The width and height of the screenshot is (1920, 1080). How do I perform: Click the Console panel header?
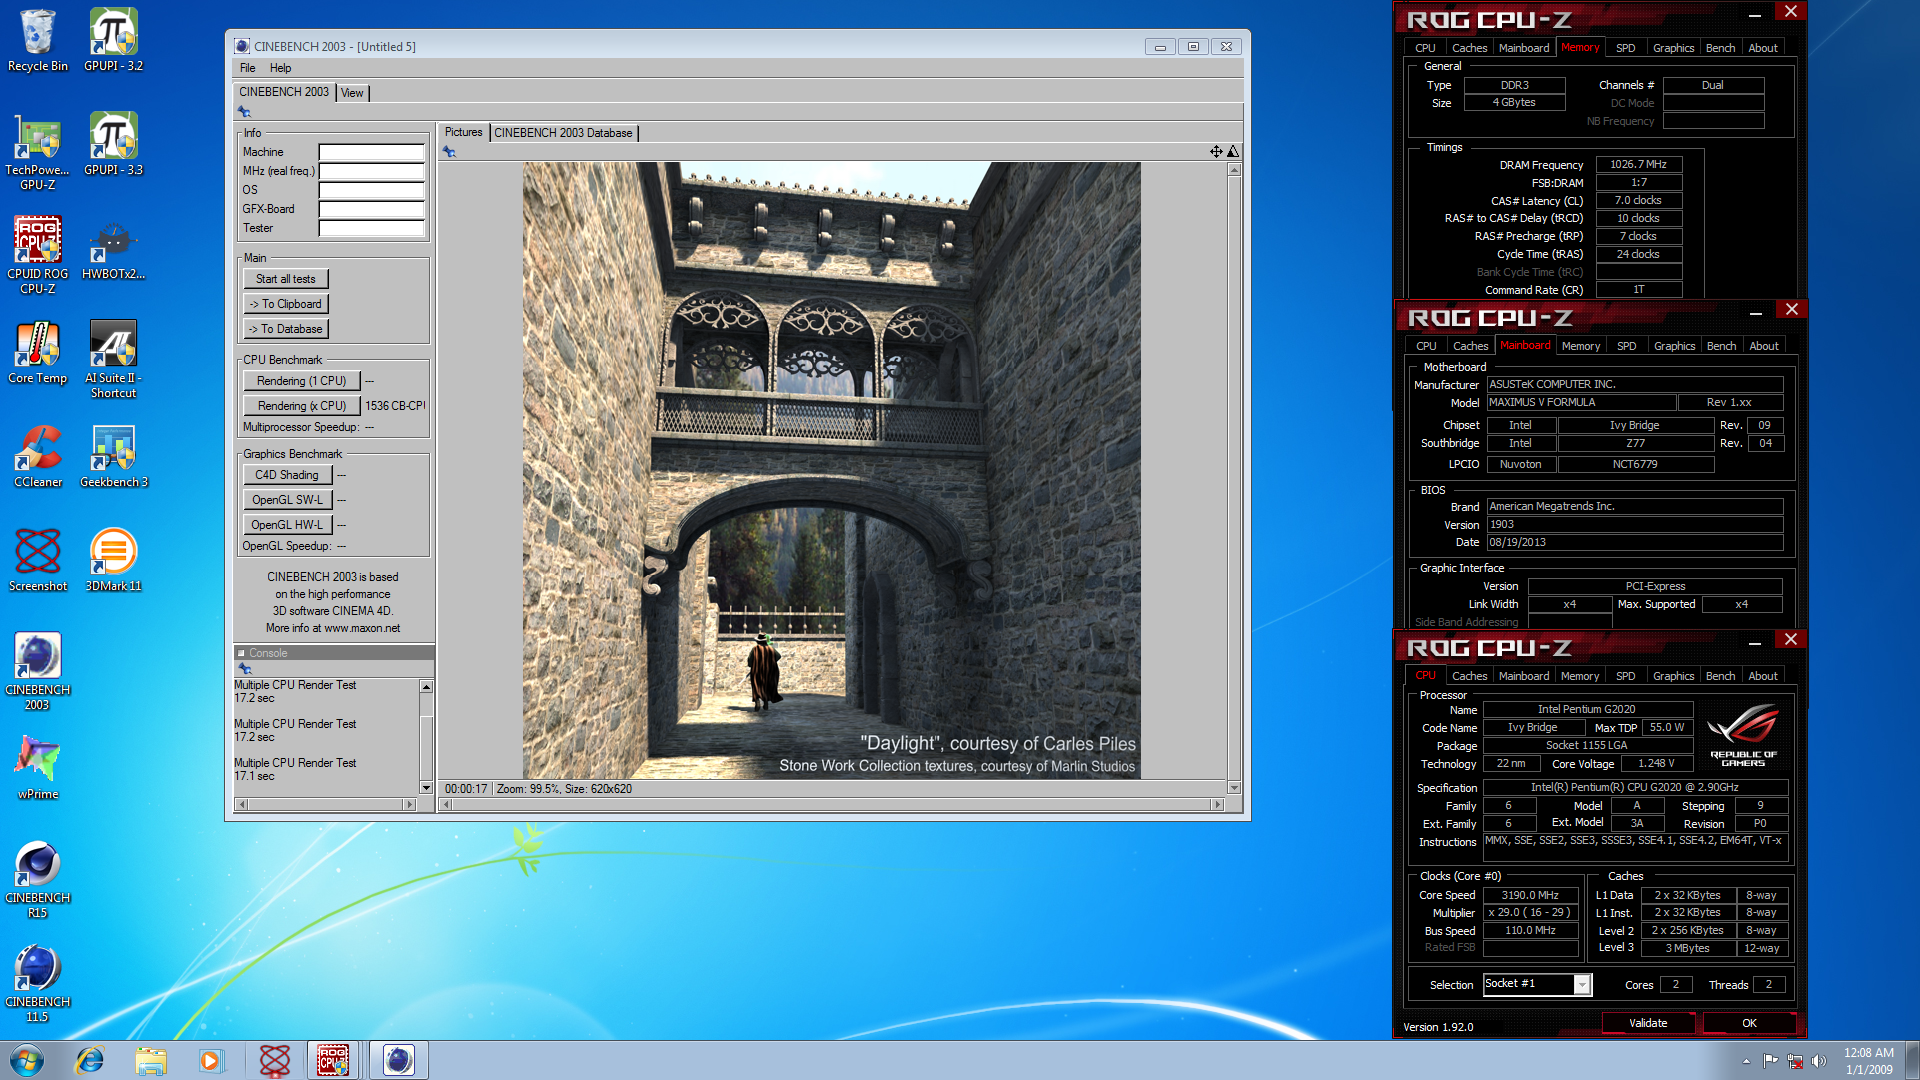coord(334,653)
